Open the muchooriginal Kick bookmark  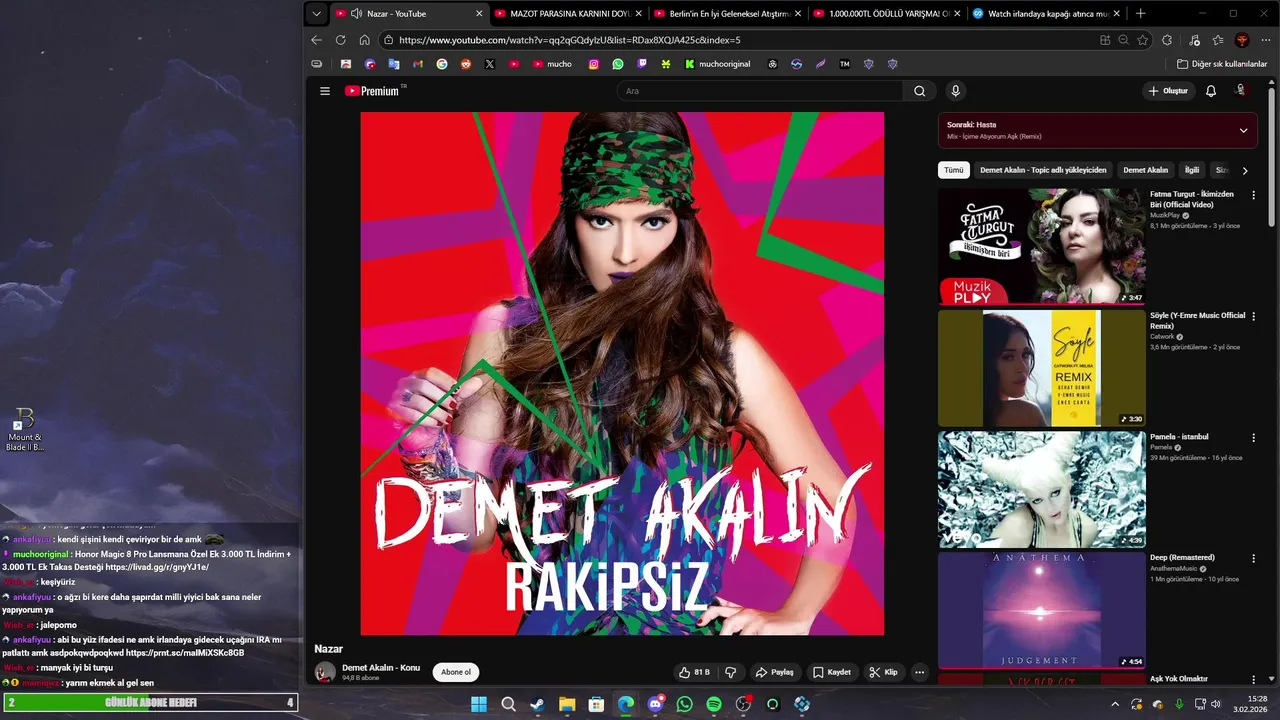(x=717, y=64)
